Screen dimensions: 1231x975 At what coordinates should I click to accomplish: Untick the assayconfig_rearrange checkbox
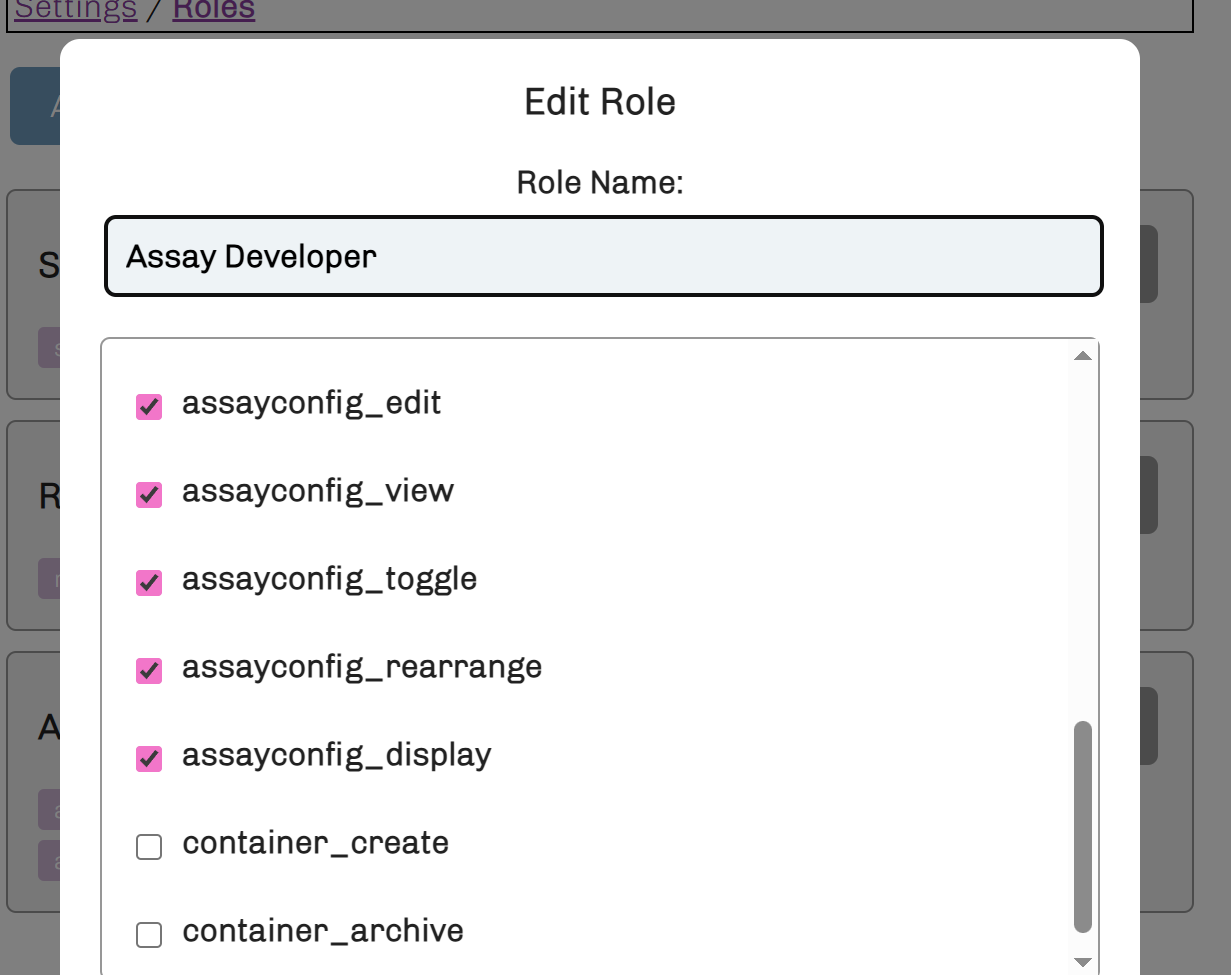click(149, 671)
